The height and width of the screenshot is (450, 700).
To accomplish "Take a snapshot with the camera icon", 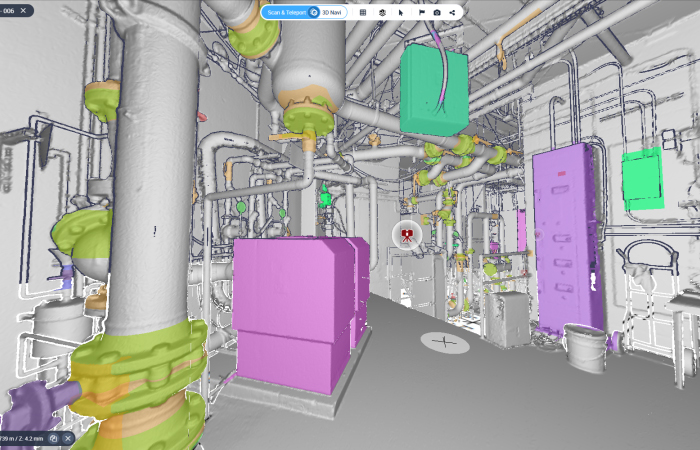I will click(x=437, y=12).
